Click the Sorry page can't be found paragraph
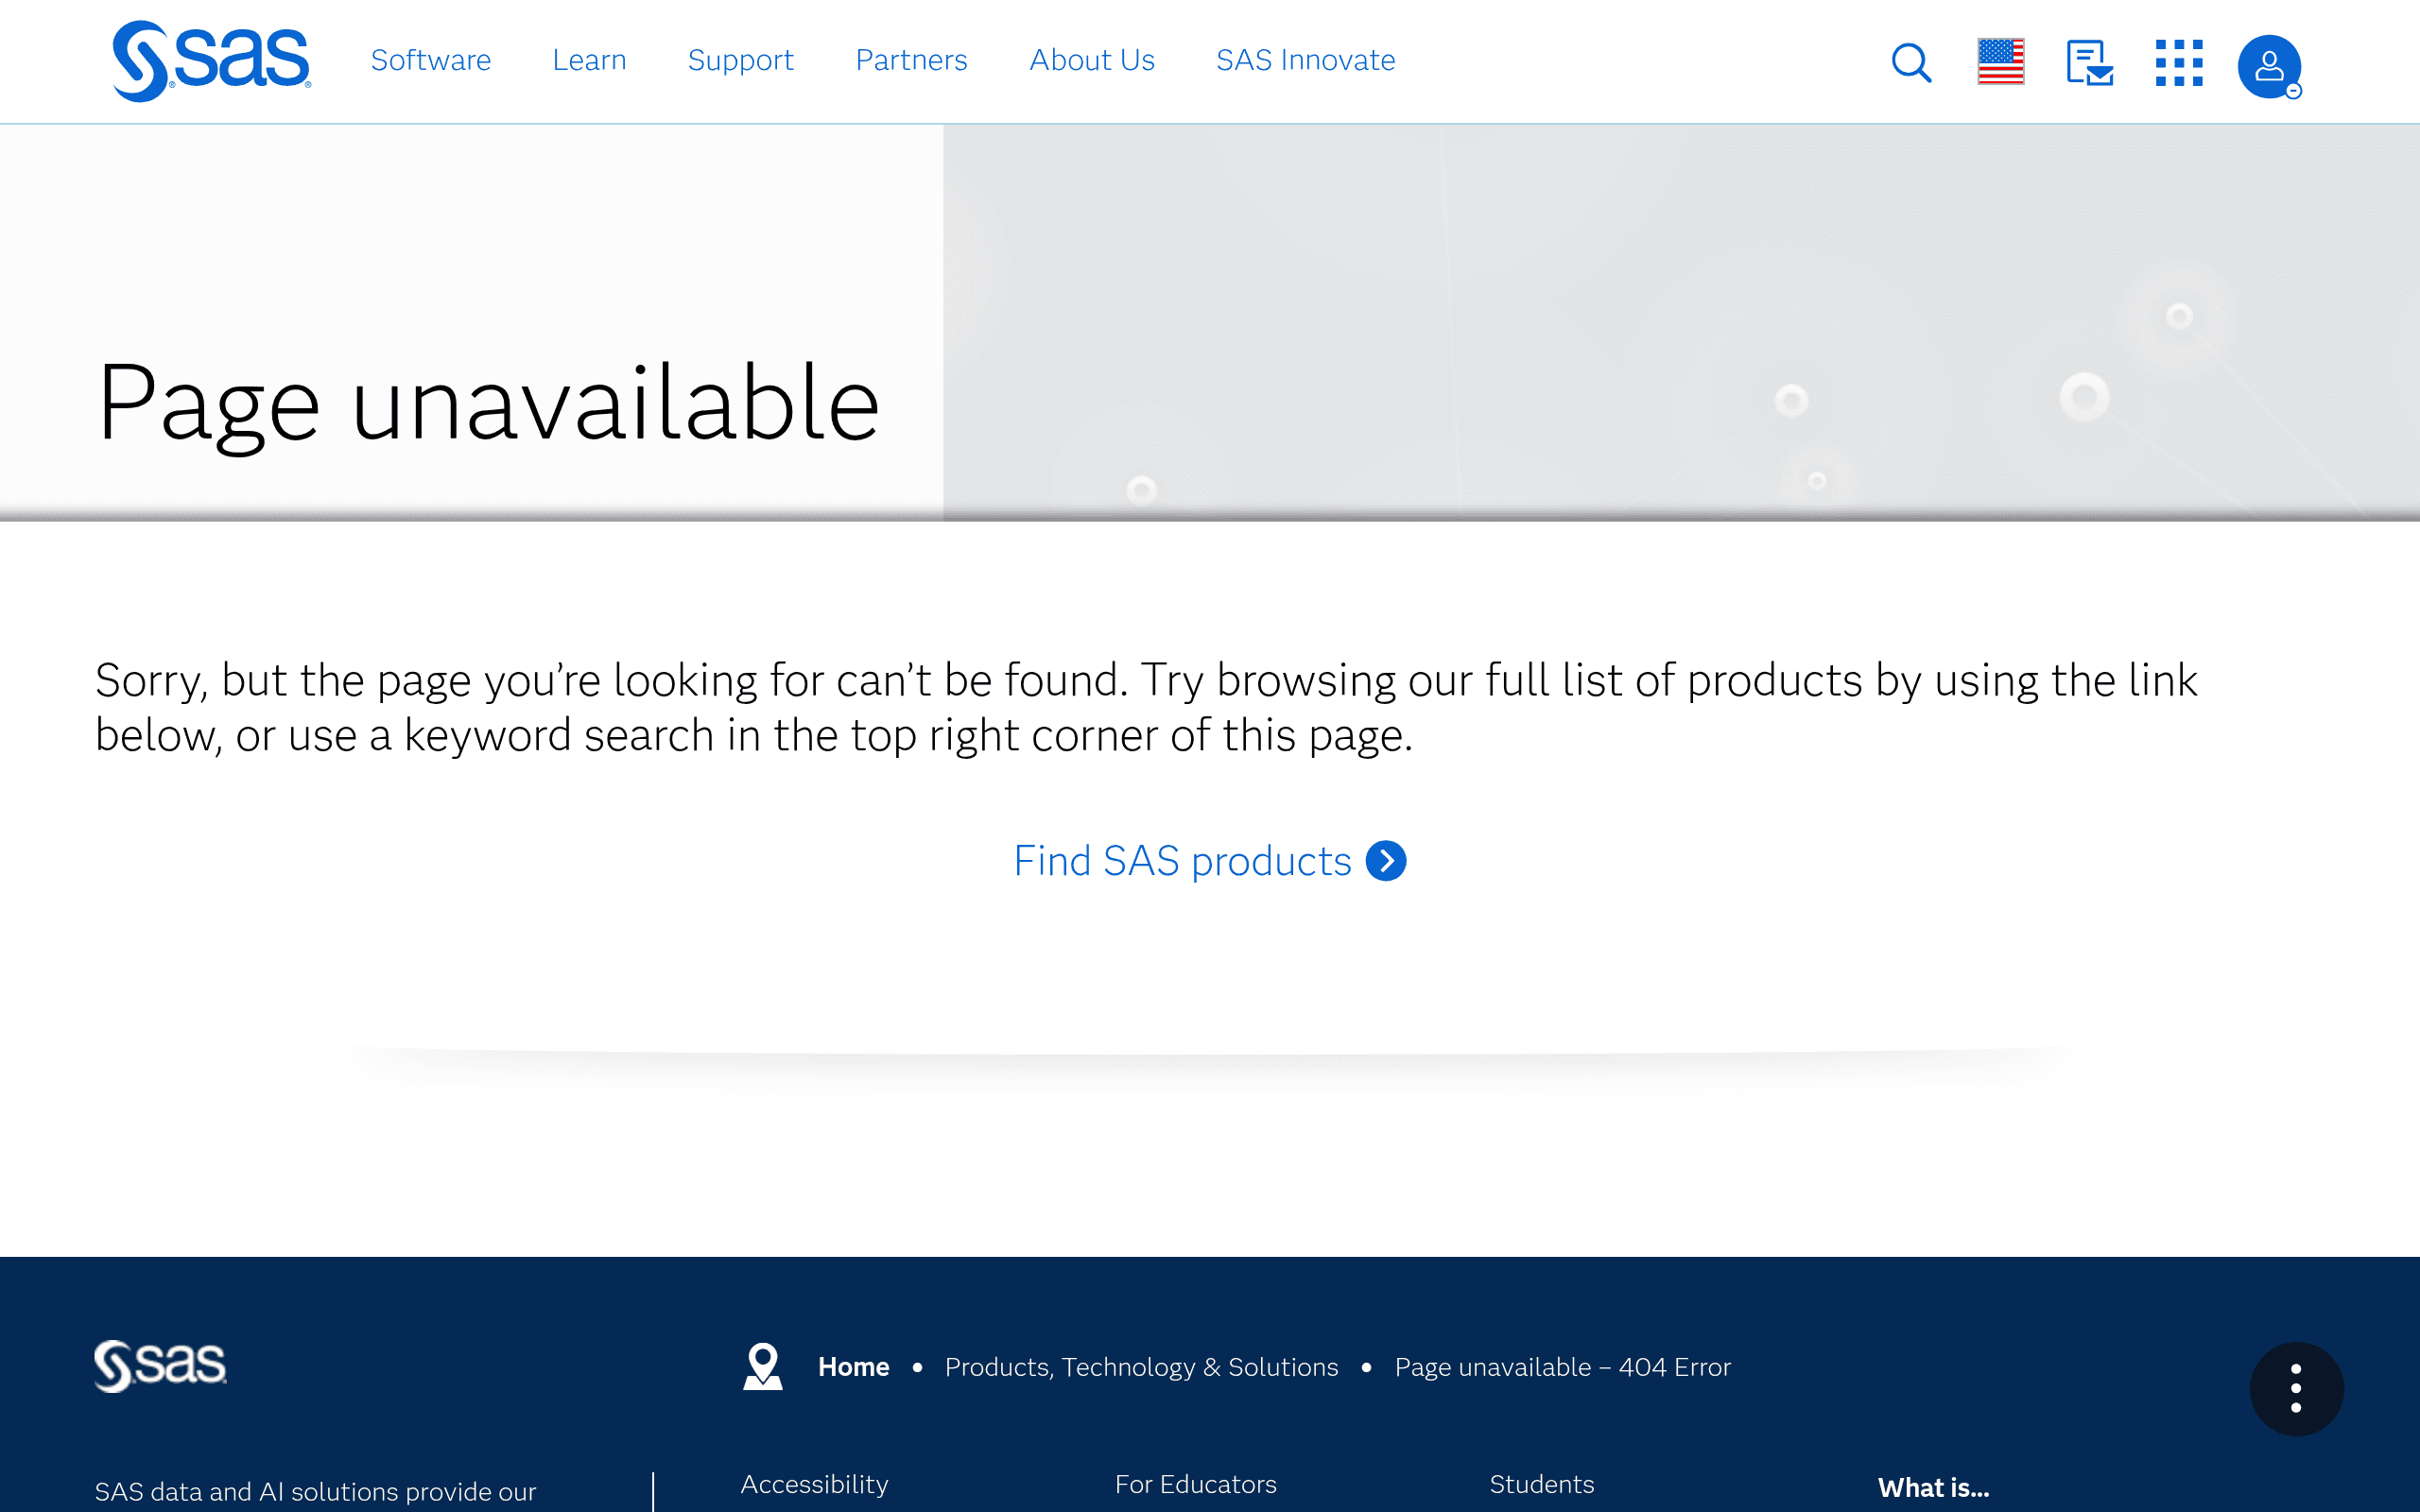The width and height of the screenshot is (2420, 1512). pos(1146,707)
